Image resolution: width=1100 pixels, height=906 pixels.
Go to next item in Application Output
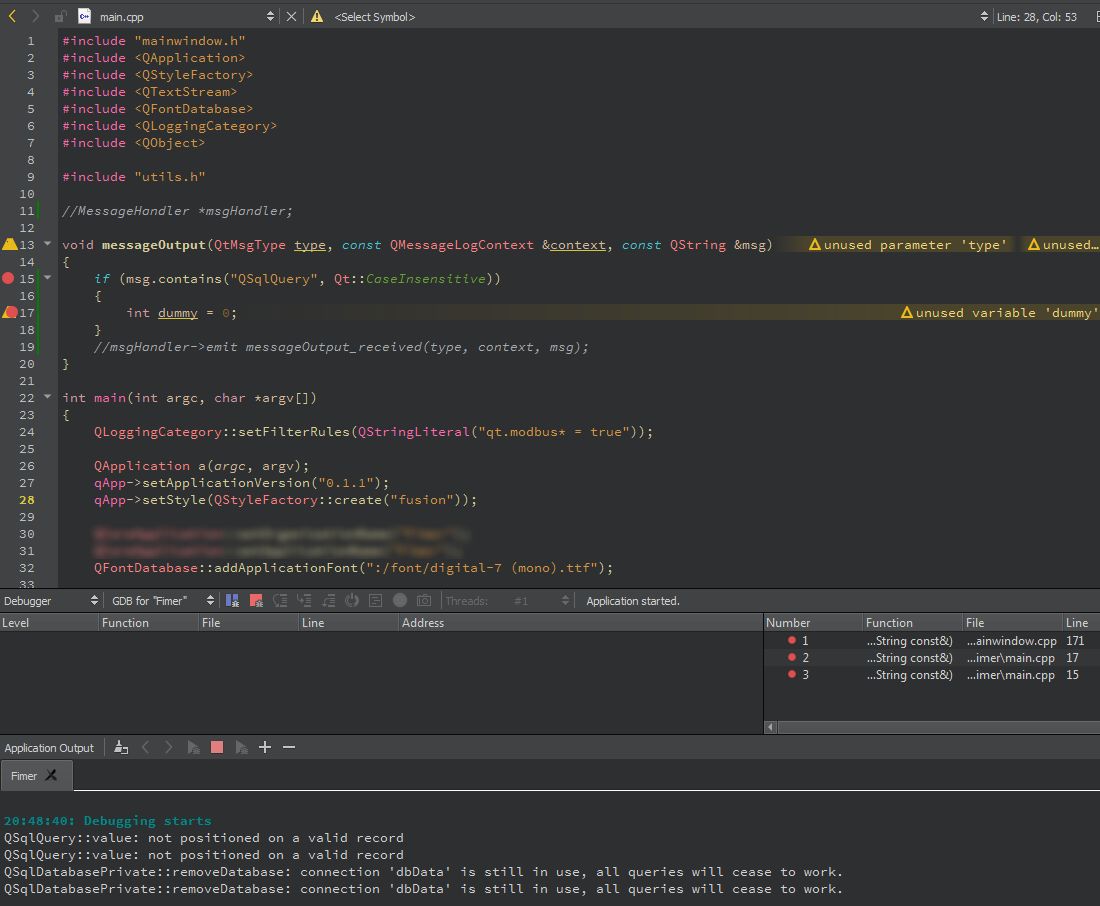point(168,747)
